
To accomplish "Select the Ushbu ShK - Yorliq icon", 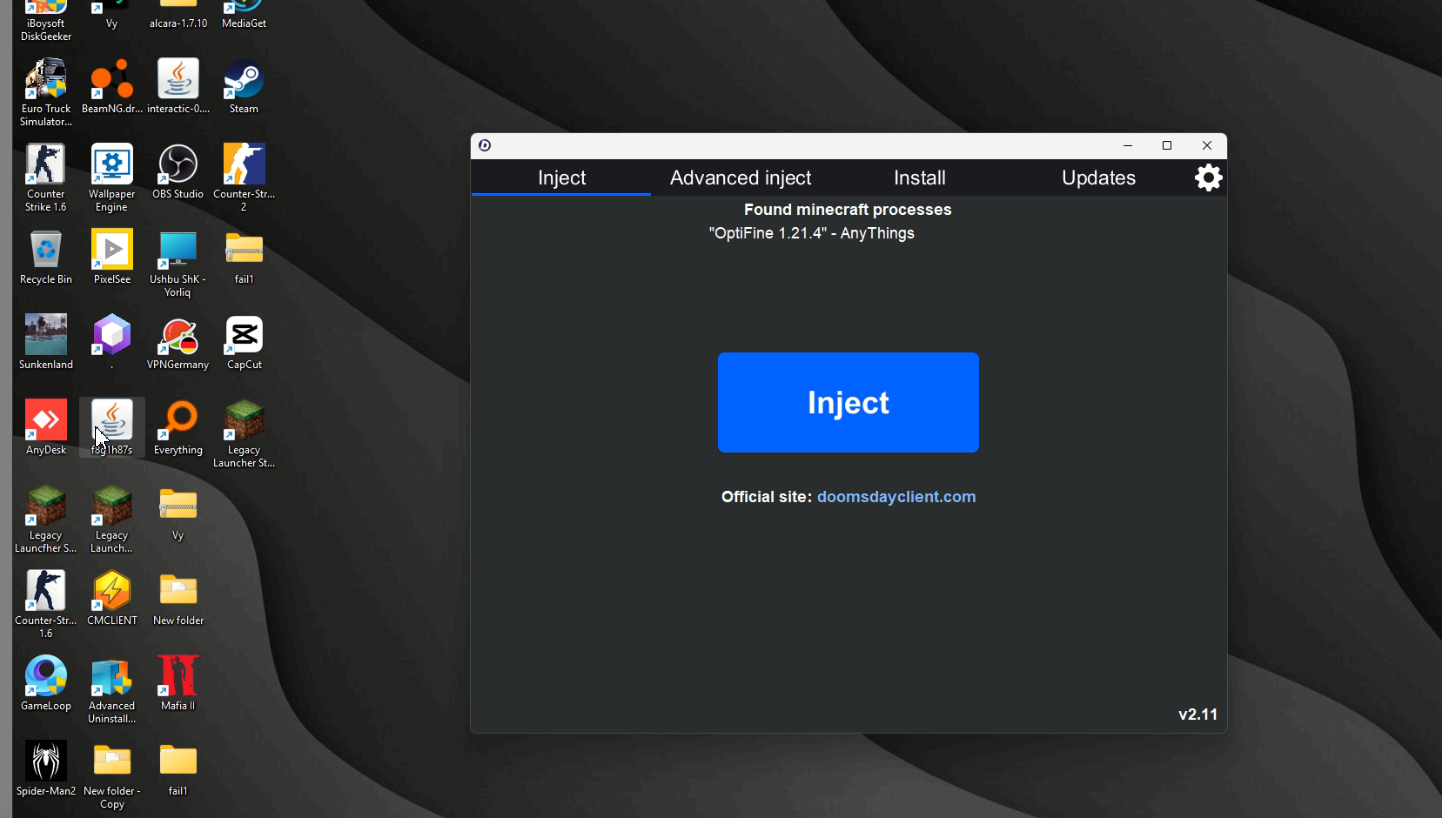I will (x=178, y=264).
